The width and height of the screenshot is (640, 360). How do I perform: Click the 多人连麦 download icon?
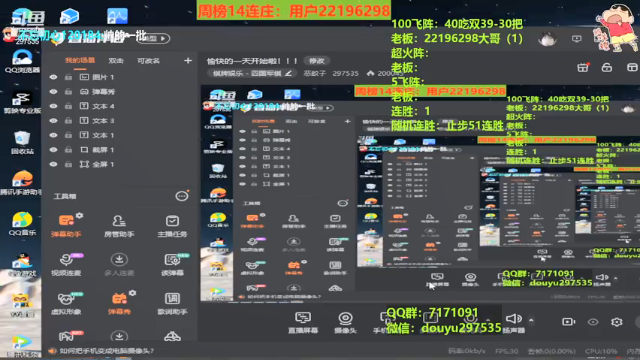[119, 260]
